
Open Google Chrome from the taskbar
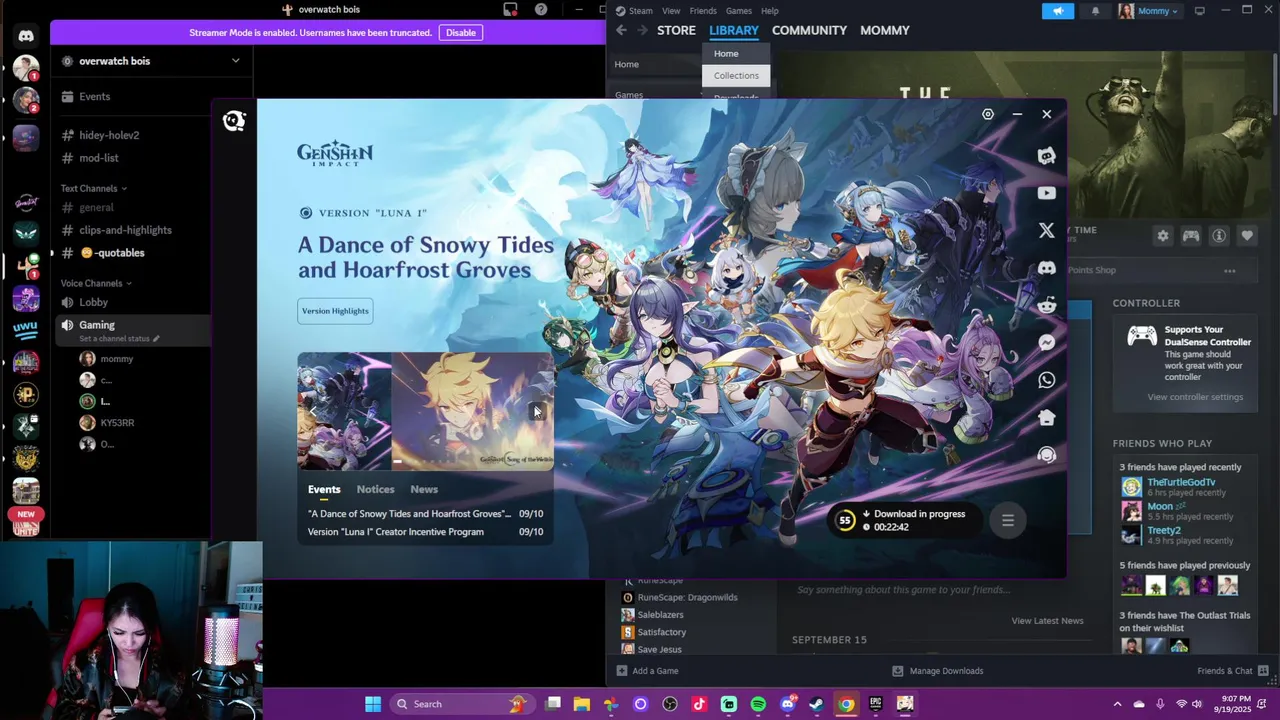[x=846, y=704]
